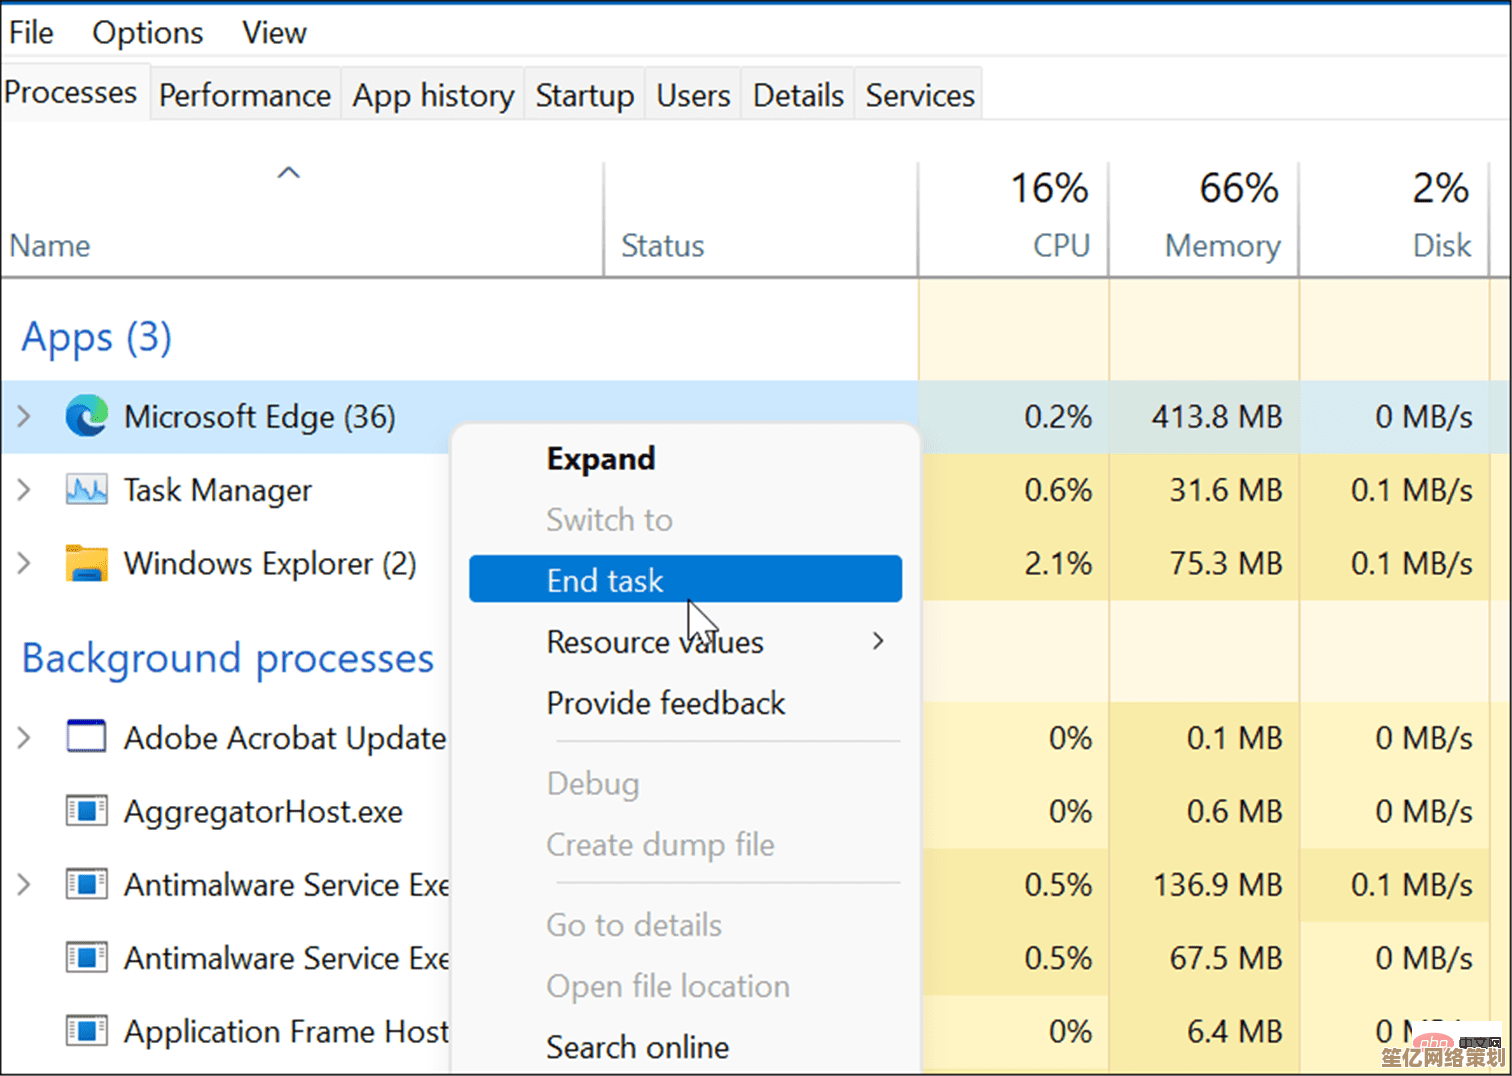Select the Task Manager process name

click(x=218, y=490)
